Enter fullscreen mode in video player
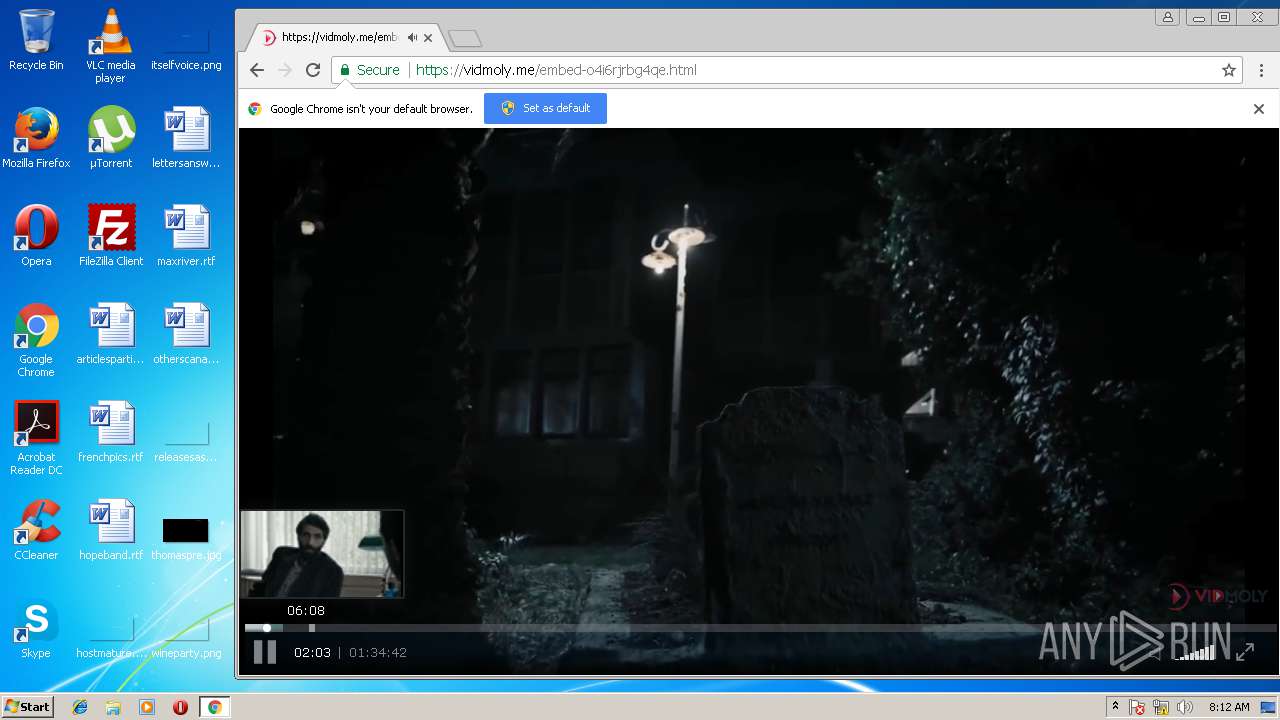 pos(1245,652)
